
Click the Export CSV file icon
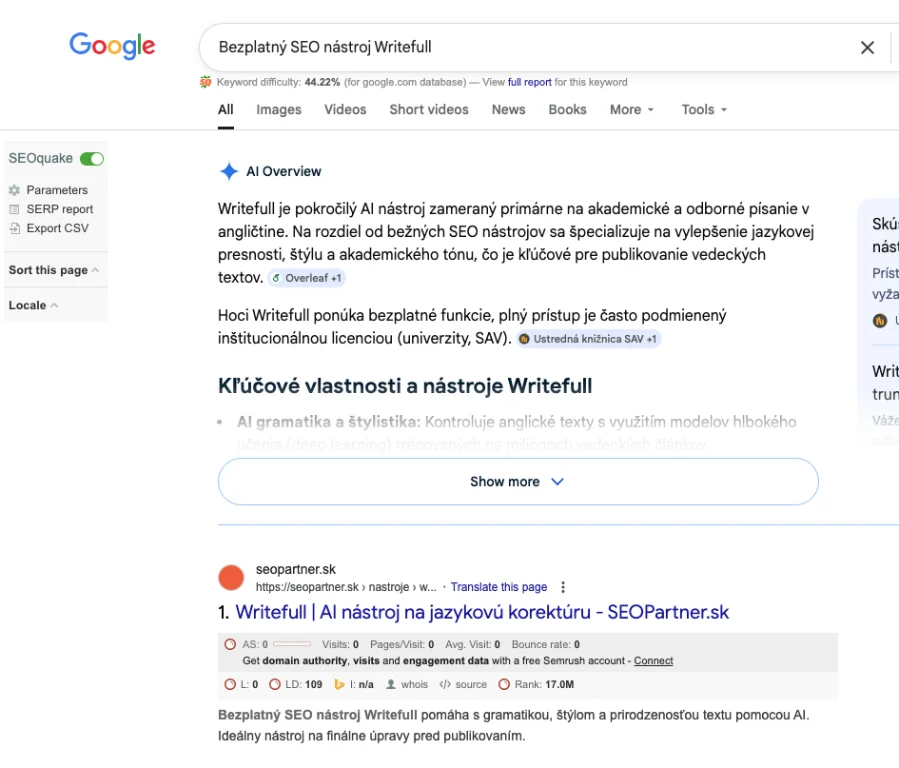(x=14, y=228)
